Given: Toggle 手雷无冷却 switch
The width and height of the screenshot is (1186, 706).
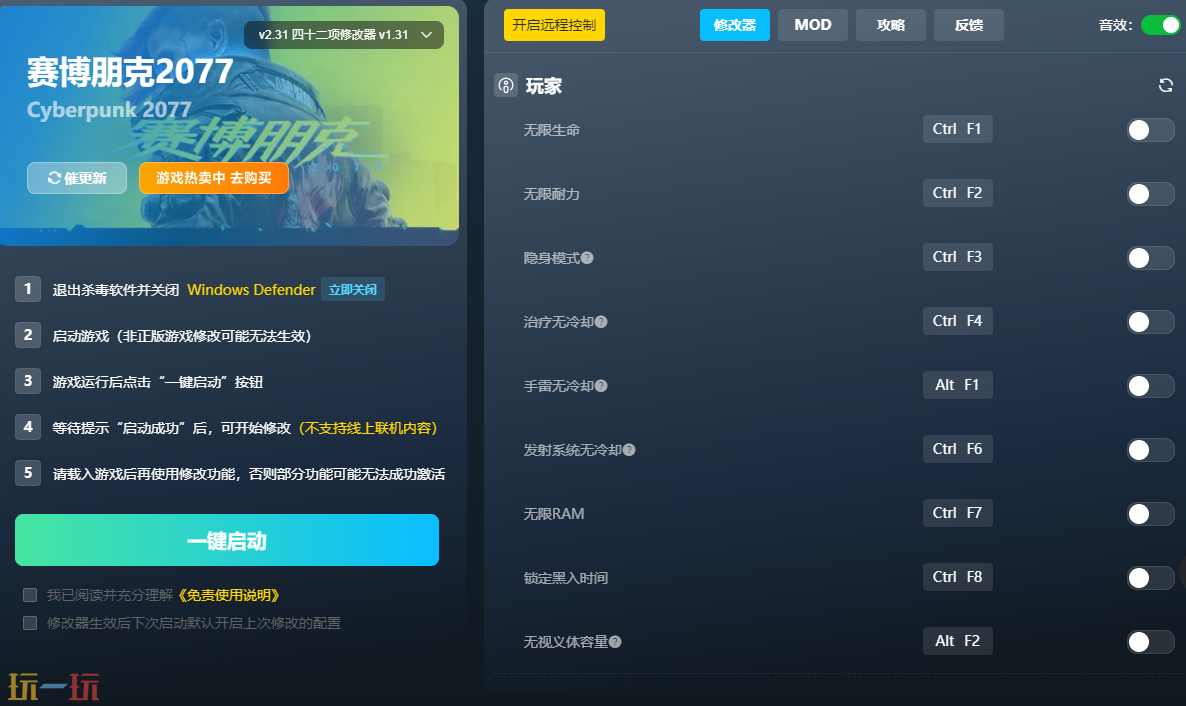Looking at the screenshot, I should point(1150,386).
